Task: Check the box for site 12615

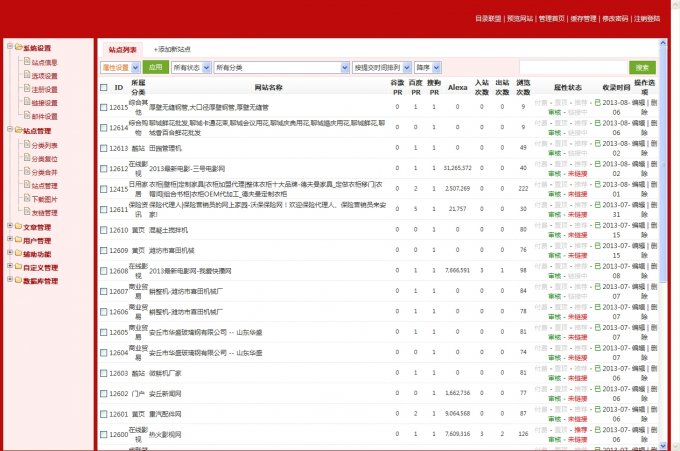Action: [x=104, y=108]
